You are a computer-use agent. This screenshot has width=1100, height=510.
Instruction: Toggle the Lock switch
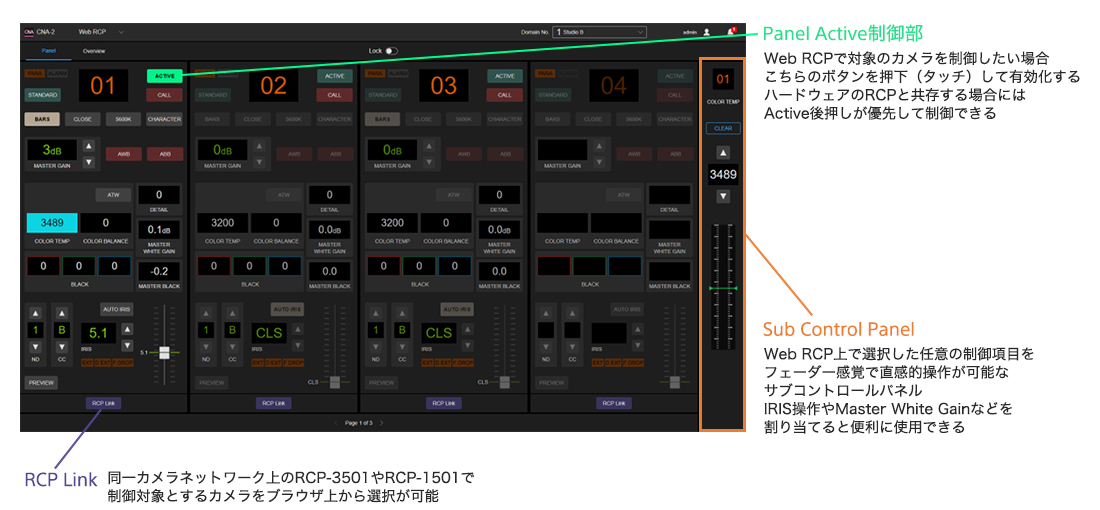click(390, 50)
